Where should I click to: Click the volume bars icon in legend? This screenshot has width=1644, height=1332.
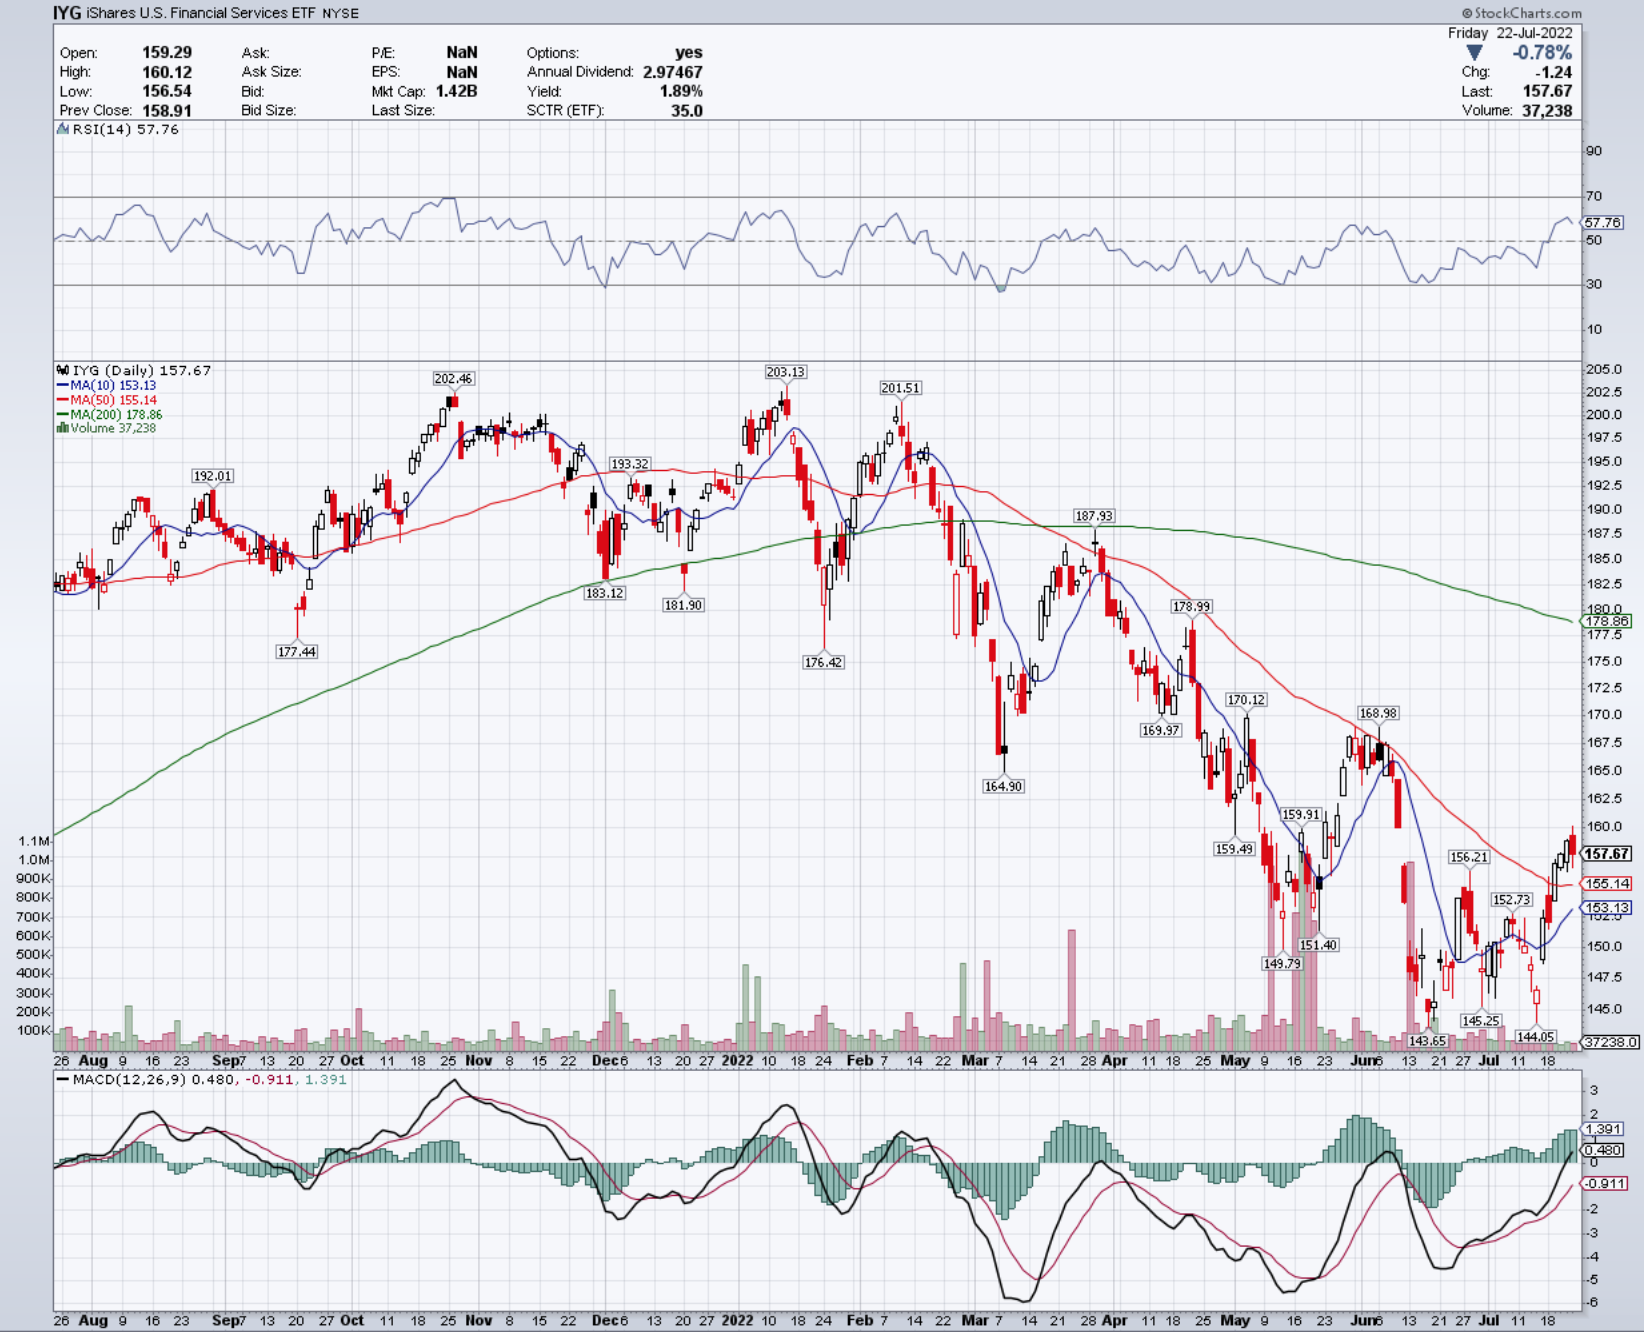[x=63, y=428]
